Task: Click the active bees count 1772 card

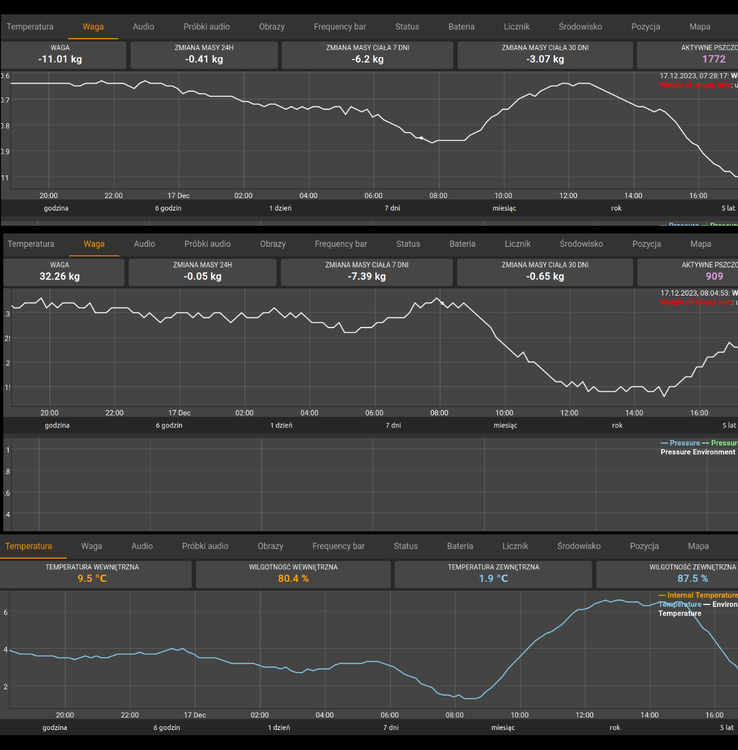Action: [x=687, y=54]
